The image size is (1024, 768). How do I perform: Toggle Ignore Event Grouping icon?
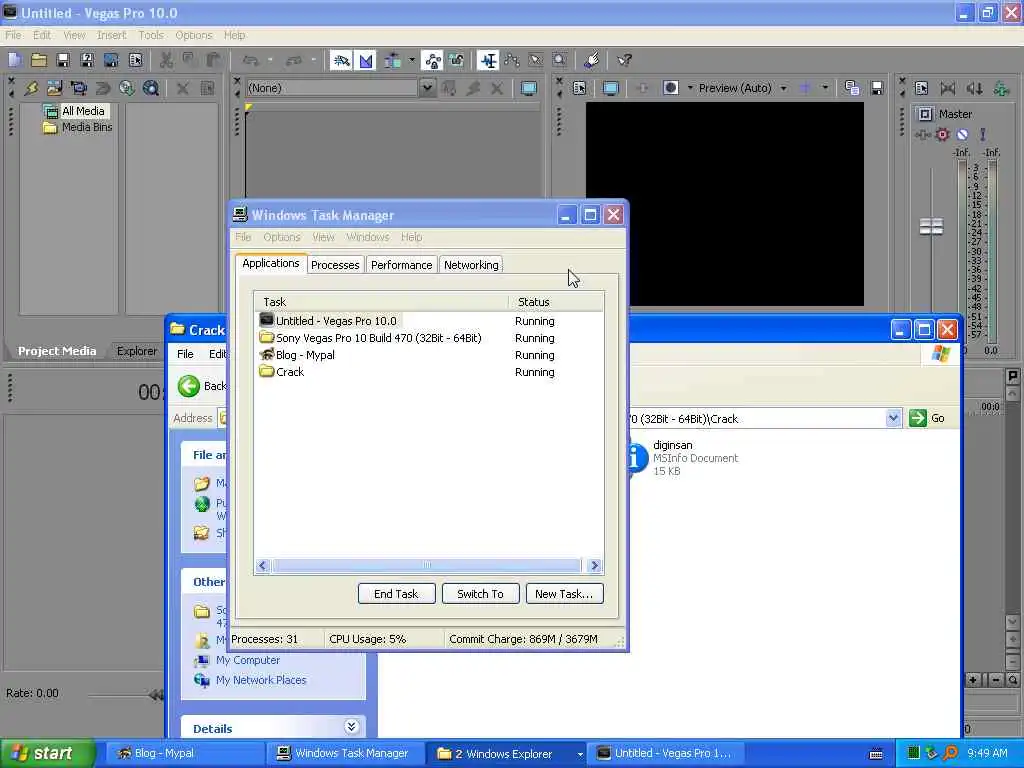pyautogui.click(x=456, y=61)
